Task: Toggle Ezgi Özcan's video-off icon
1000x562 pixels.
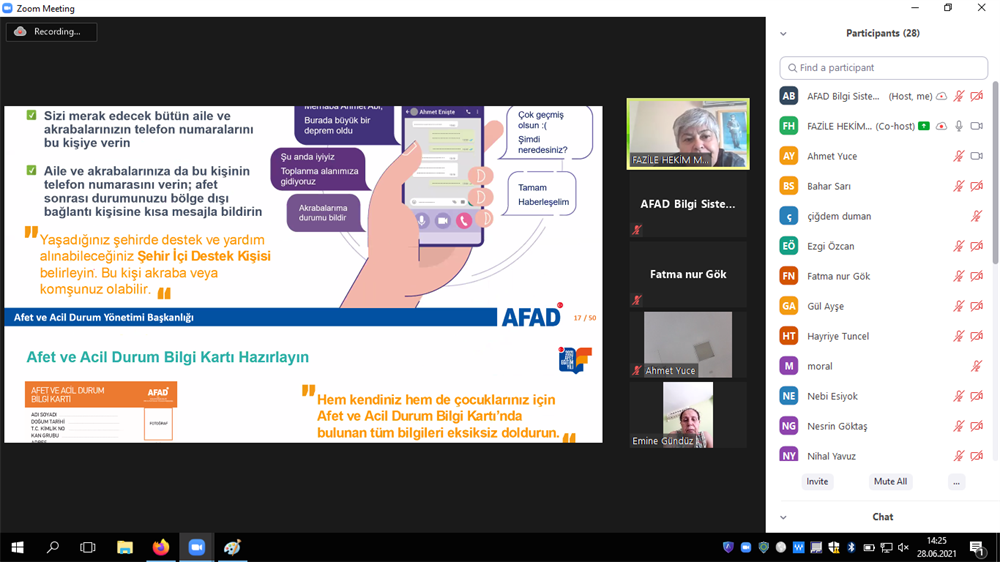Action: 976,246
